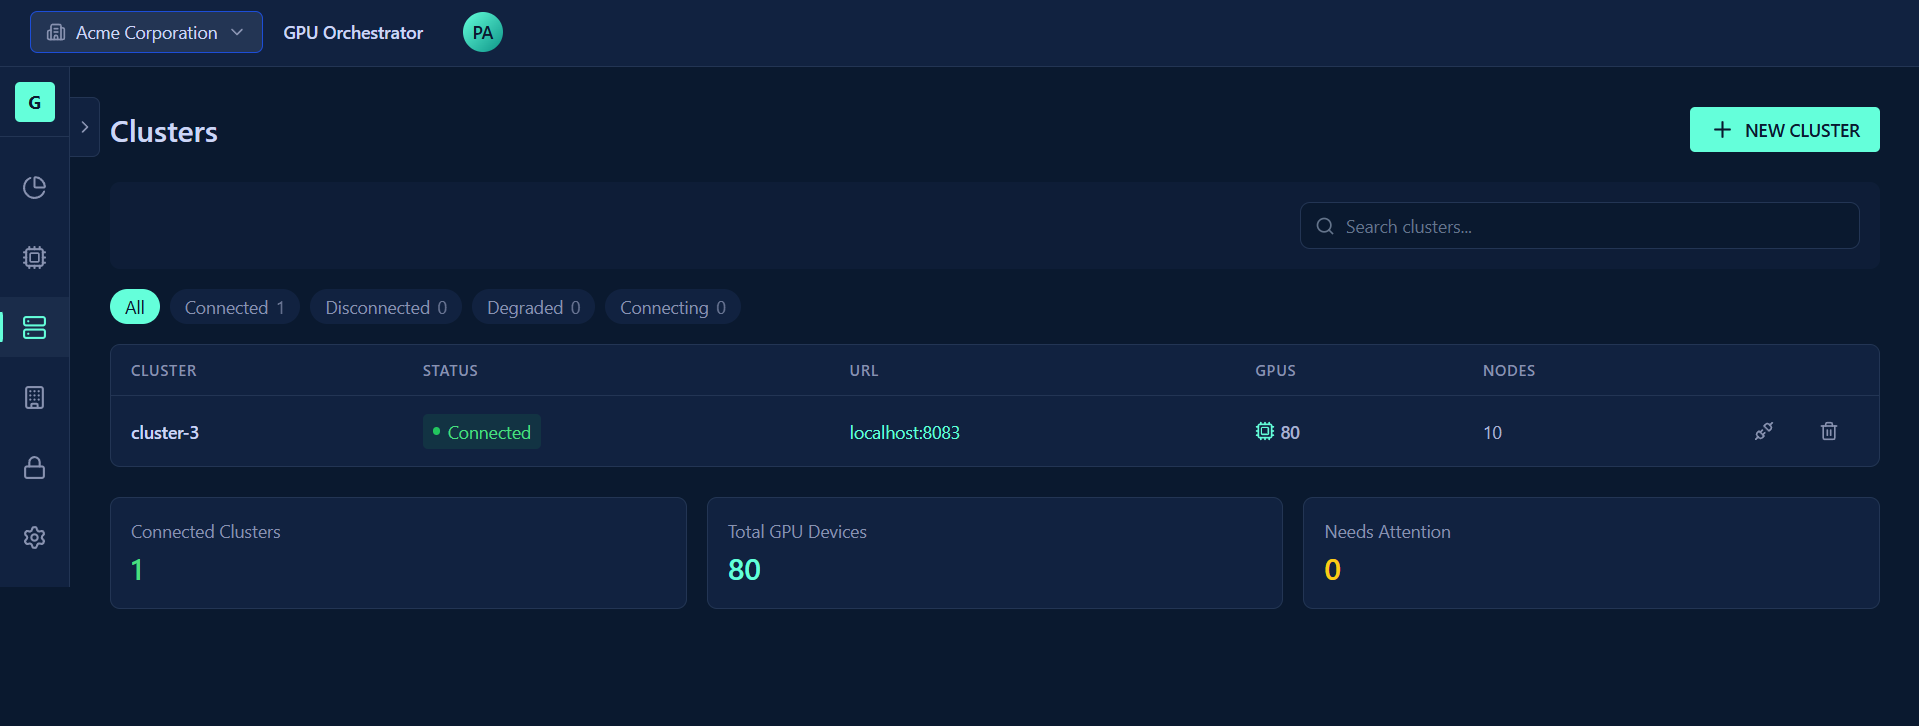Click disconnect plug icon for cluster-3
The image size is (1919, 726).
click(x=1764, y=432)
